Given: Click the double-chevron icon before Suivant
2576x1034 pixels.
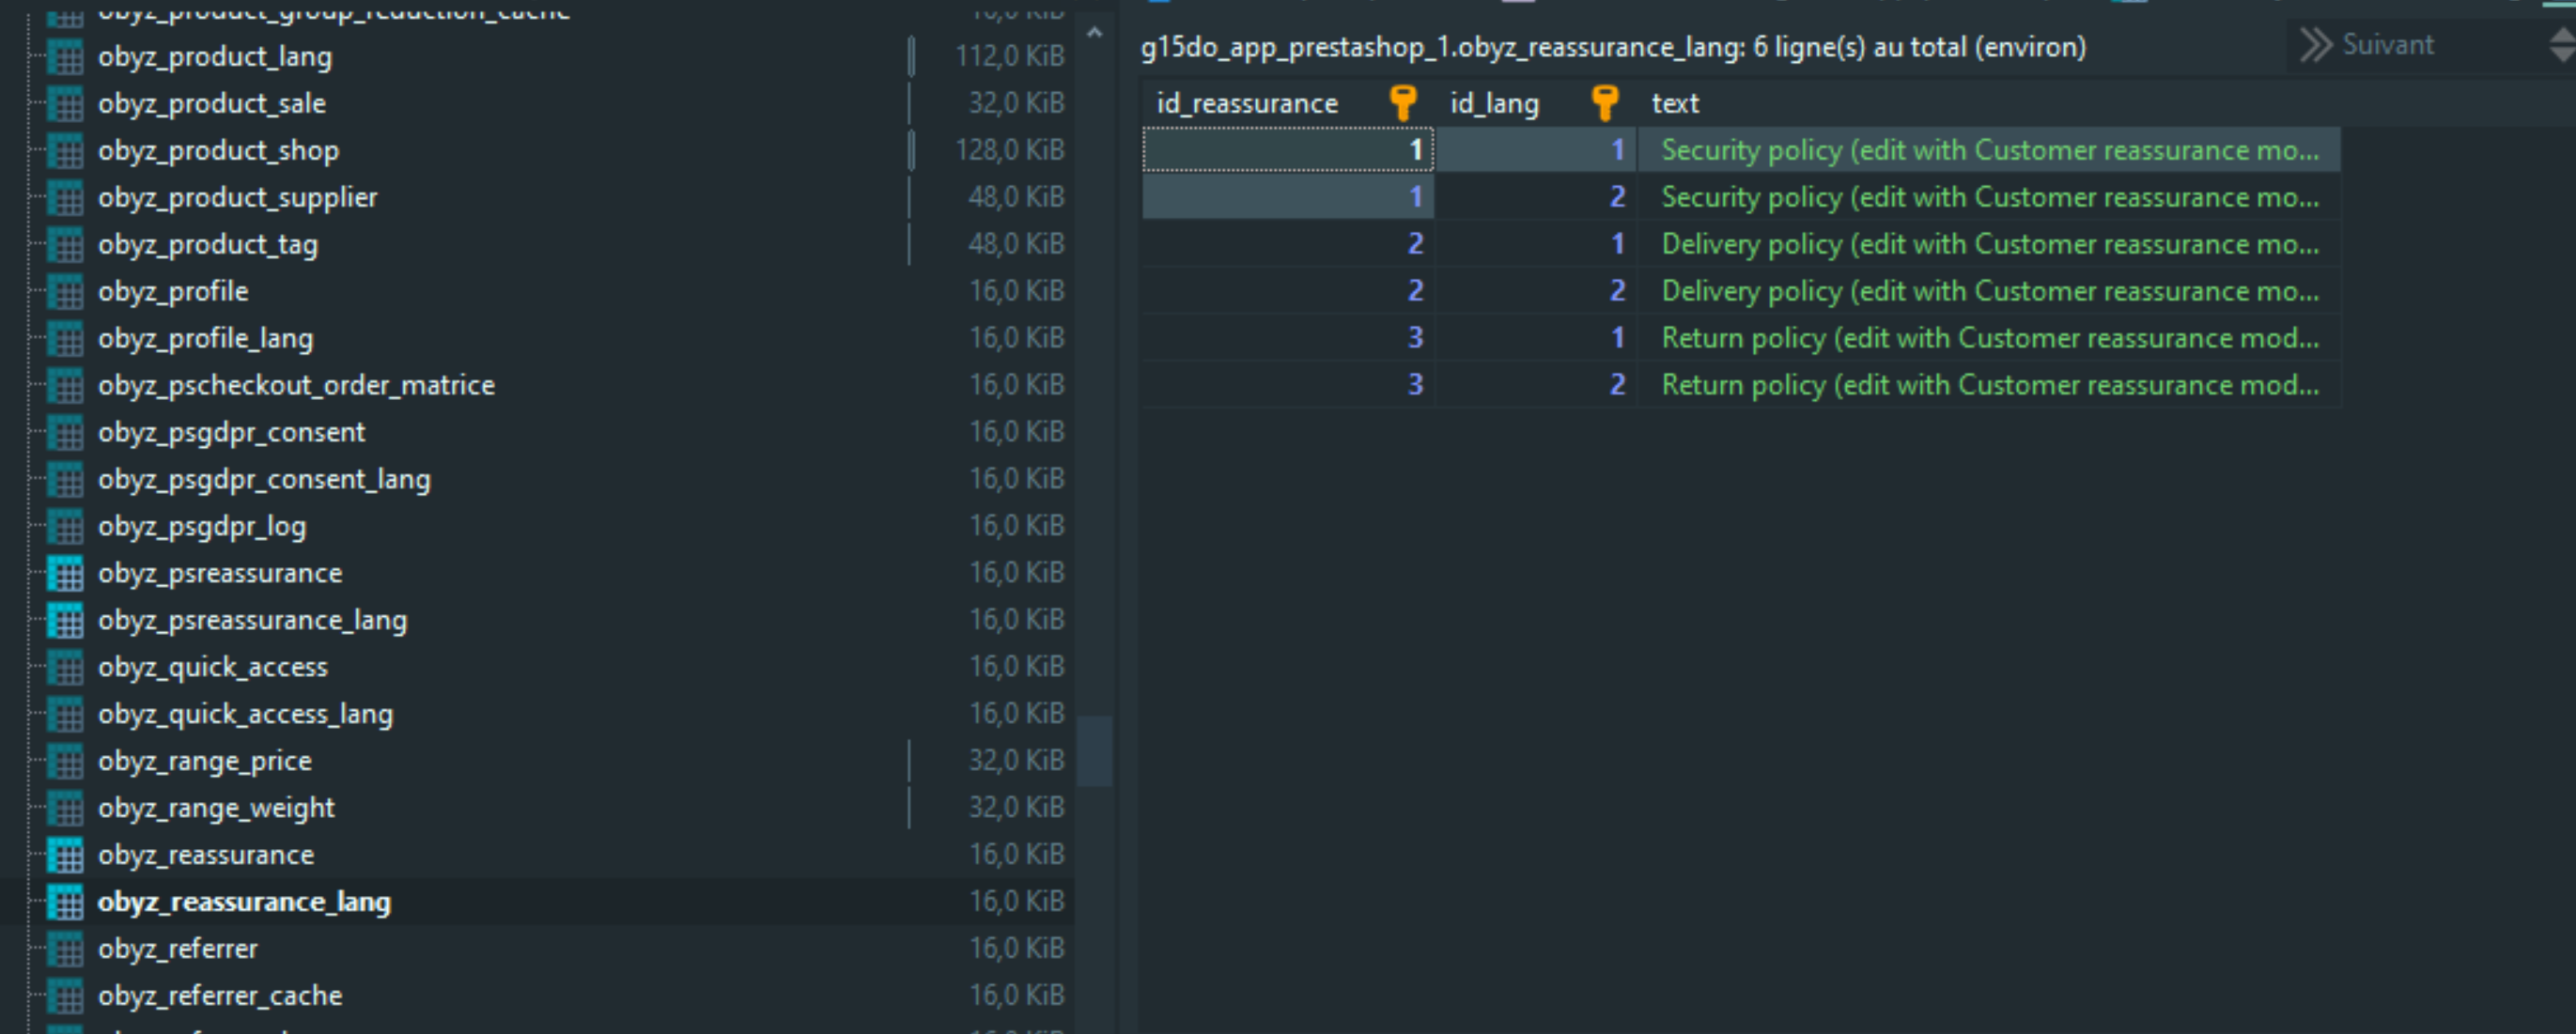Looking at the screenshot, I should pyautogui.click(x=2318, y=44).
